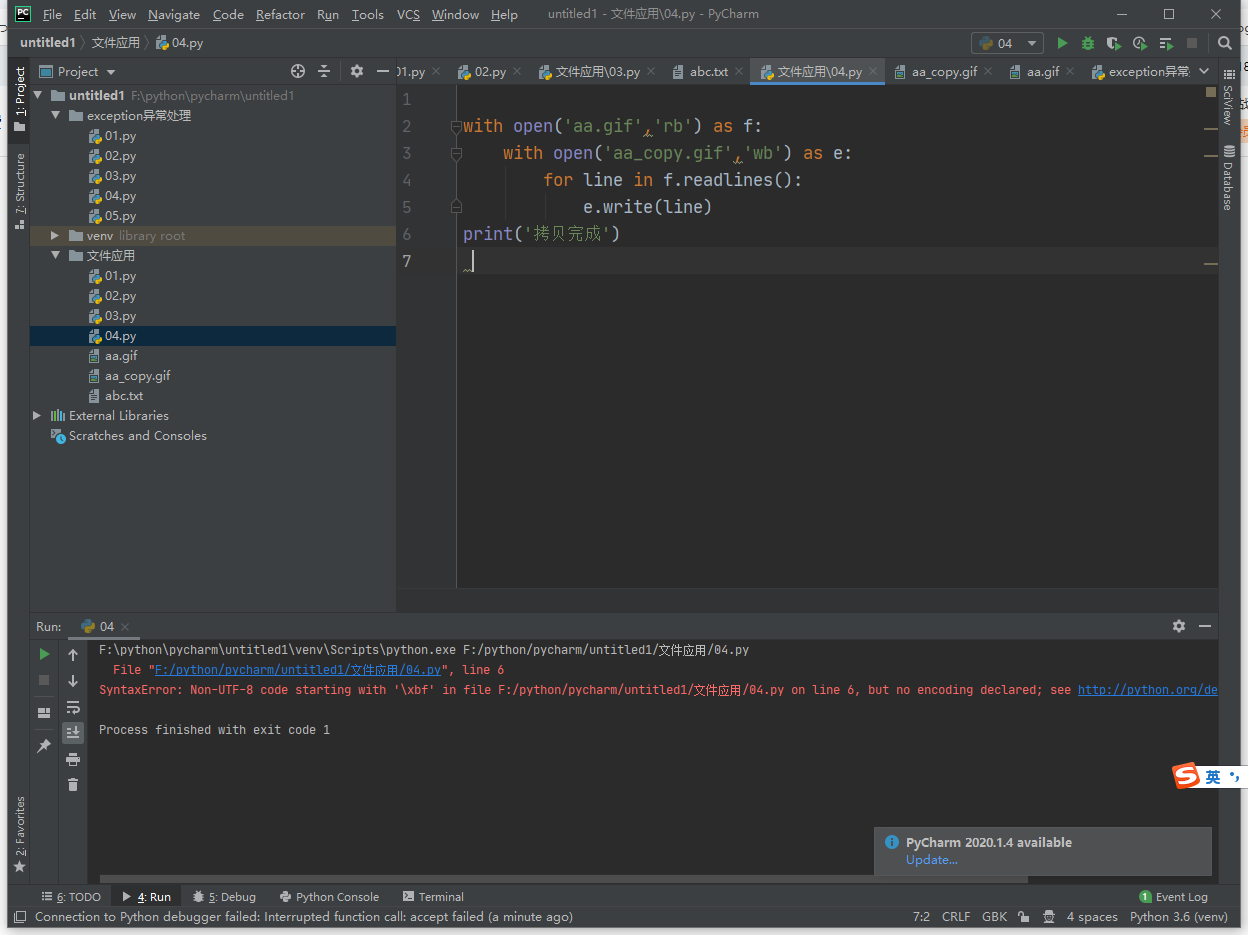Open Run with options icon in top toolbar
Screen dimensions: 1248x935
tap(1166, 43)
